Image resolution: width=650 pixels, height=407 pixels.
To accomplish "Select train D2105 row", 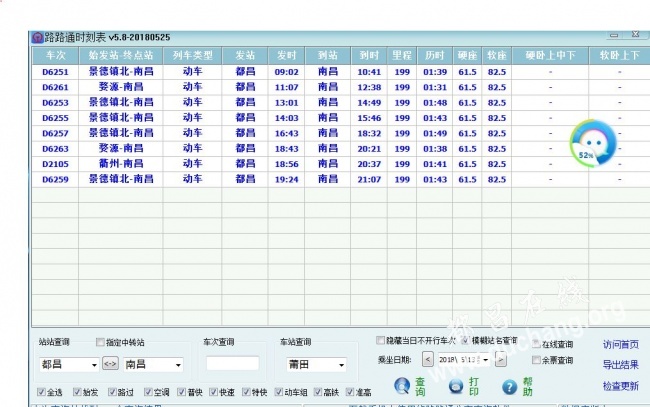I will [341, 164].
